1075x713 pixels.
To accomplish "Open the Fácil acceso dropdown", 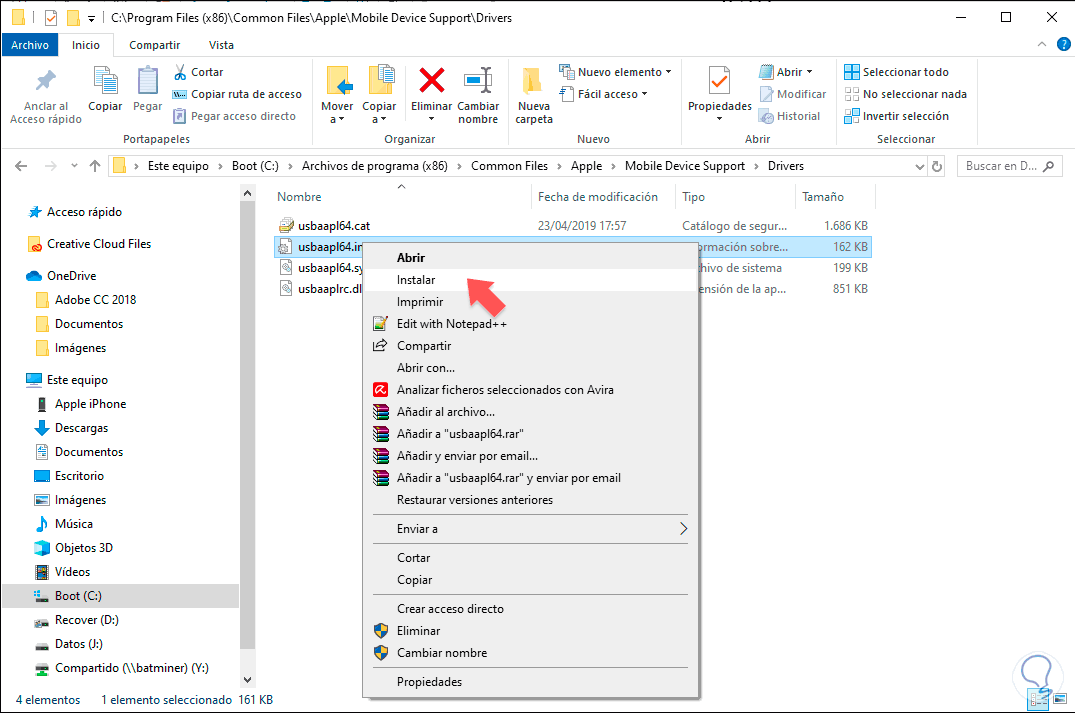I will pyautogui.click(x=603, y=94).
